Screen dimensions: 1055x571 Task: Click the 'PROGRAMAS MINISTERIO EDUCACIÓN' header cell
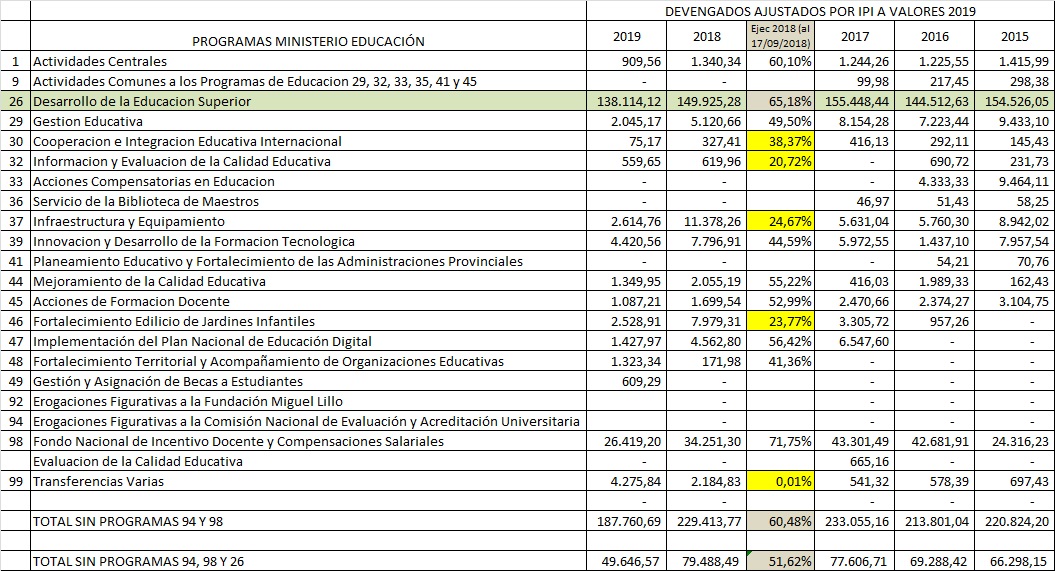[x=308, y=41]
